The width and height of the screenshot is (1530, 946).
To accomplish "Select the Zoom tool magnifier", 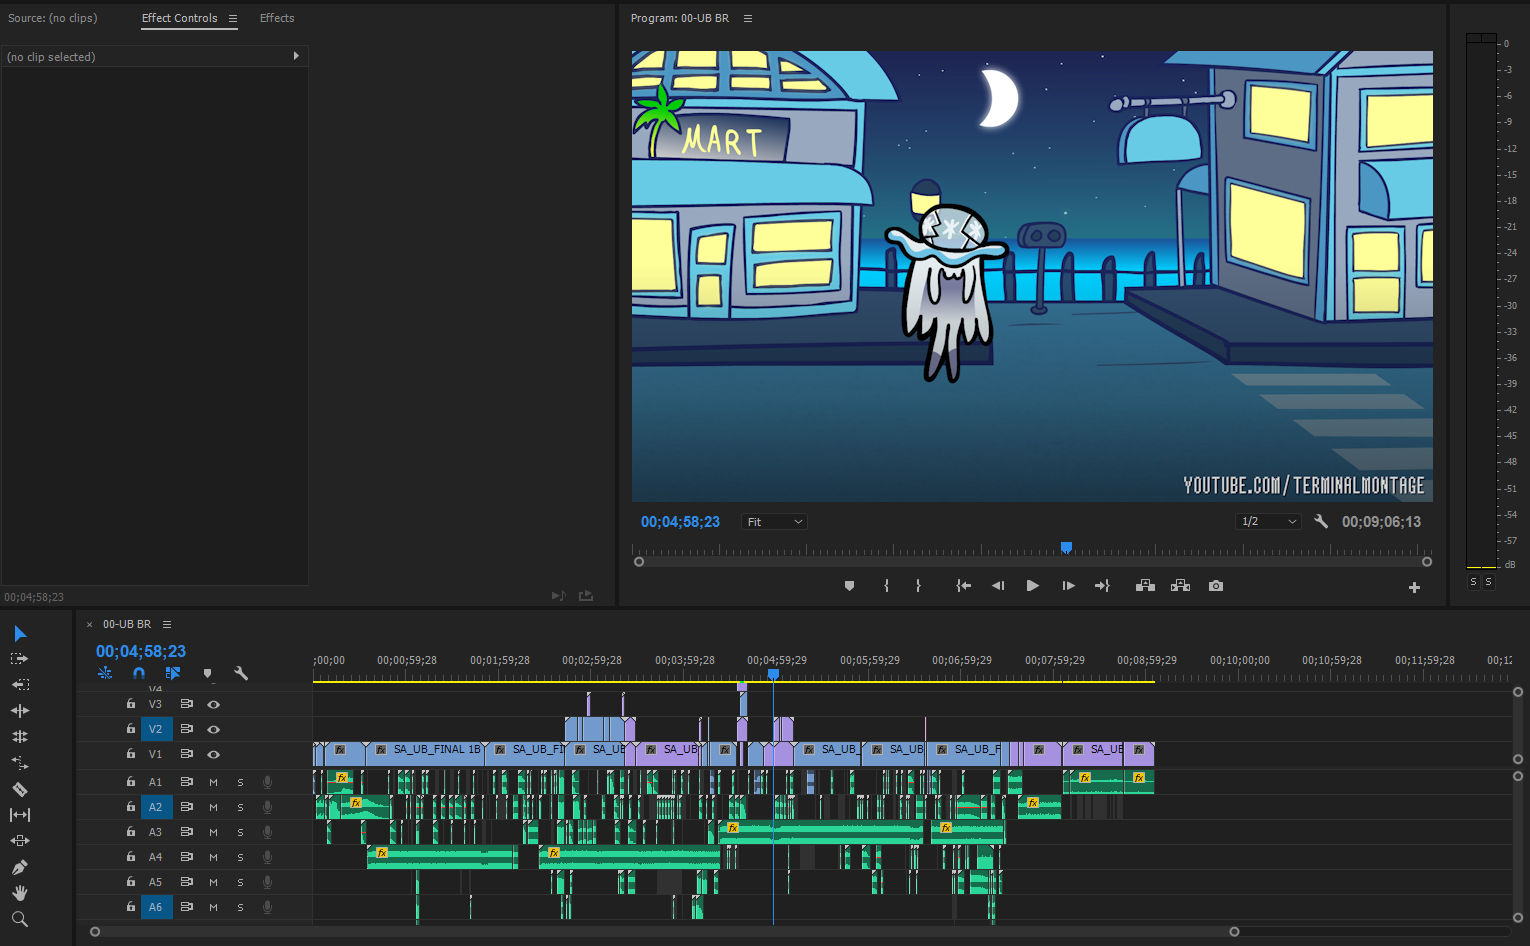I will click(x=20, y=919).
